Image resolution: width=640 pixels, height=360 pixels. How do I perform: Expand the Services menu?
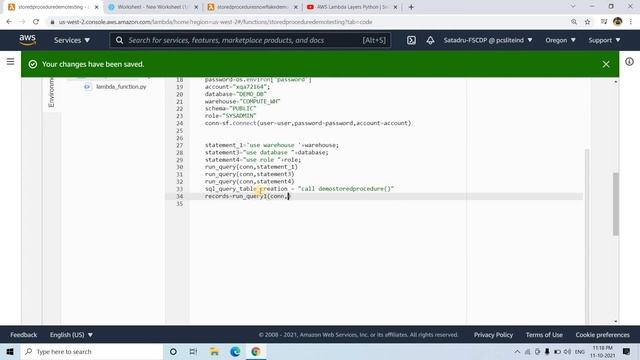click(x=72, y=40)
